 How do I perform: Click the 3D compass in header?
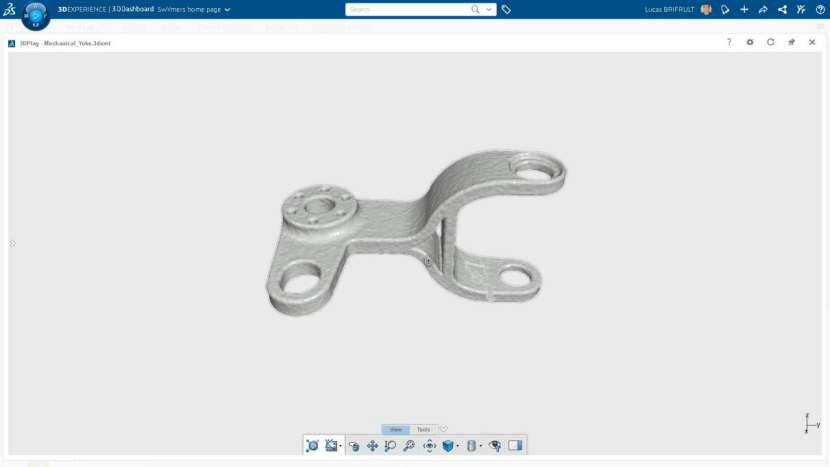tap(35, 15)
